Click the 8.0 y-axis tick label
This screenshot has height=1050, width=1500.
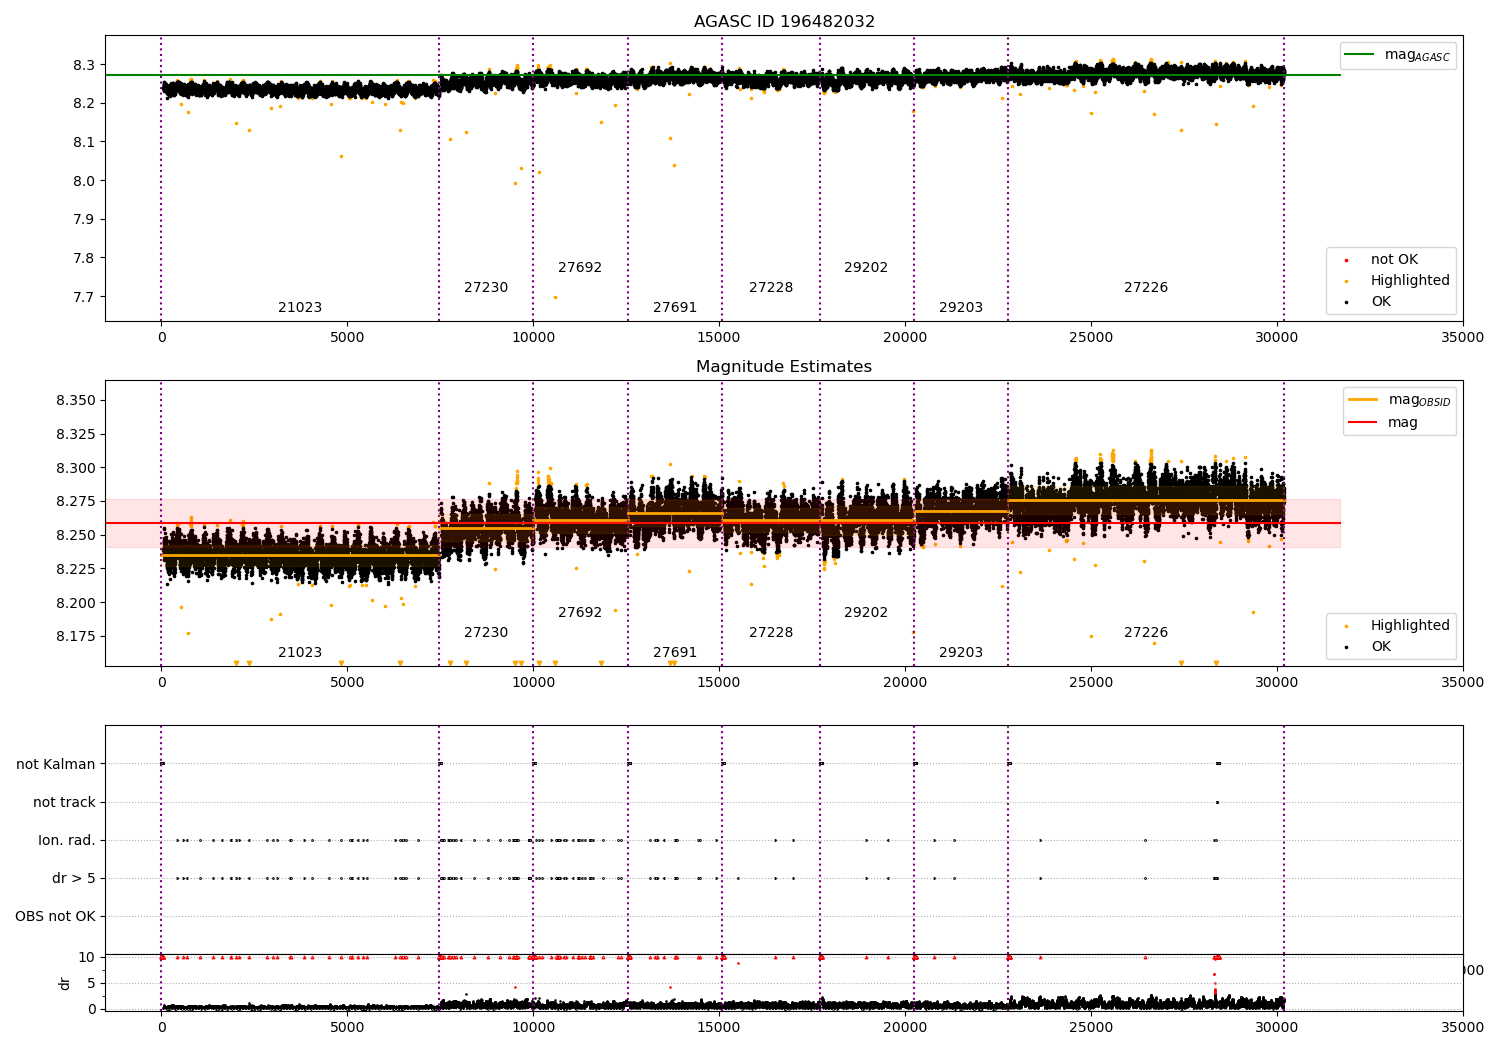(x=84, y=181)
